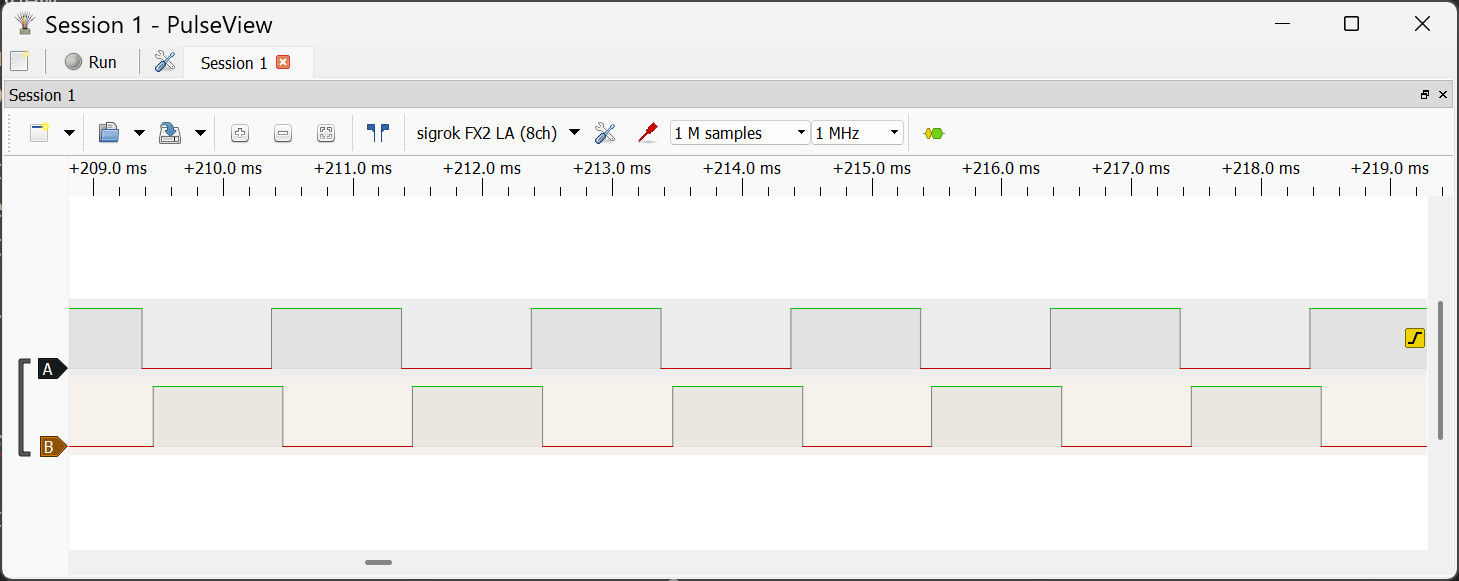
Task: Open the settings wrench beside Run
Action: tap(165, 62)
